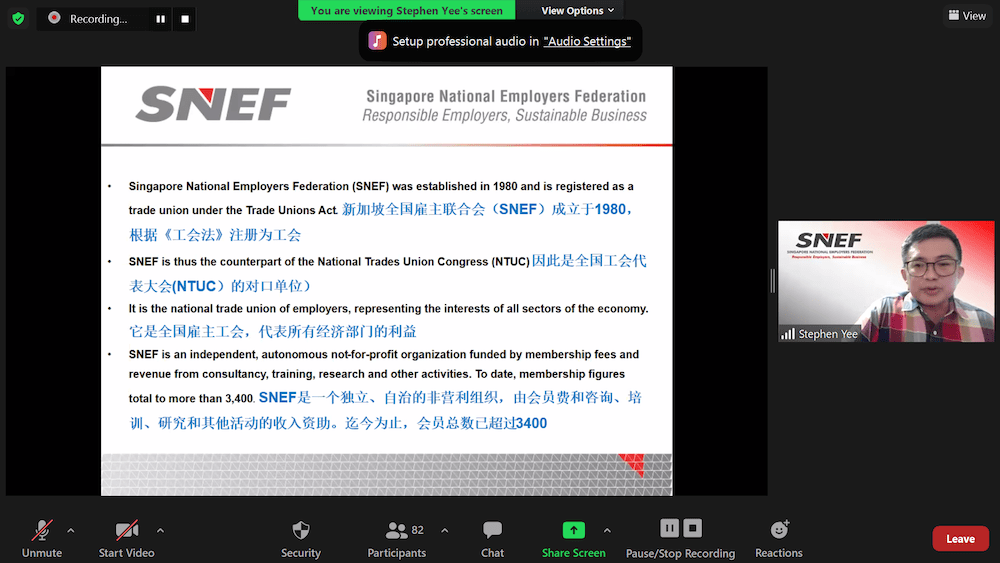Click Pause/Stop Recording toolbar control
This screenshot has height=563, width=1000.
(x=680, y=537)
